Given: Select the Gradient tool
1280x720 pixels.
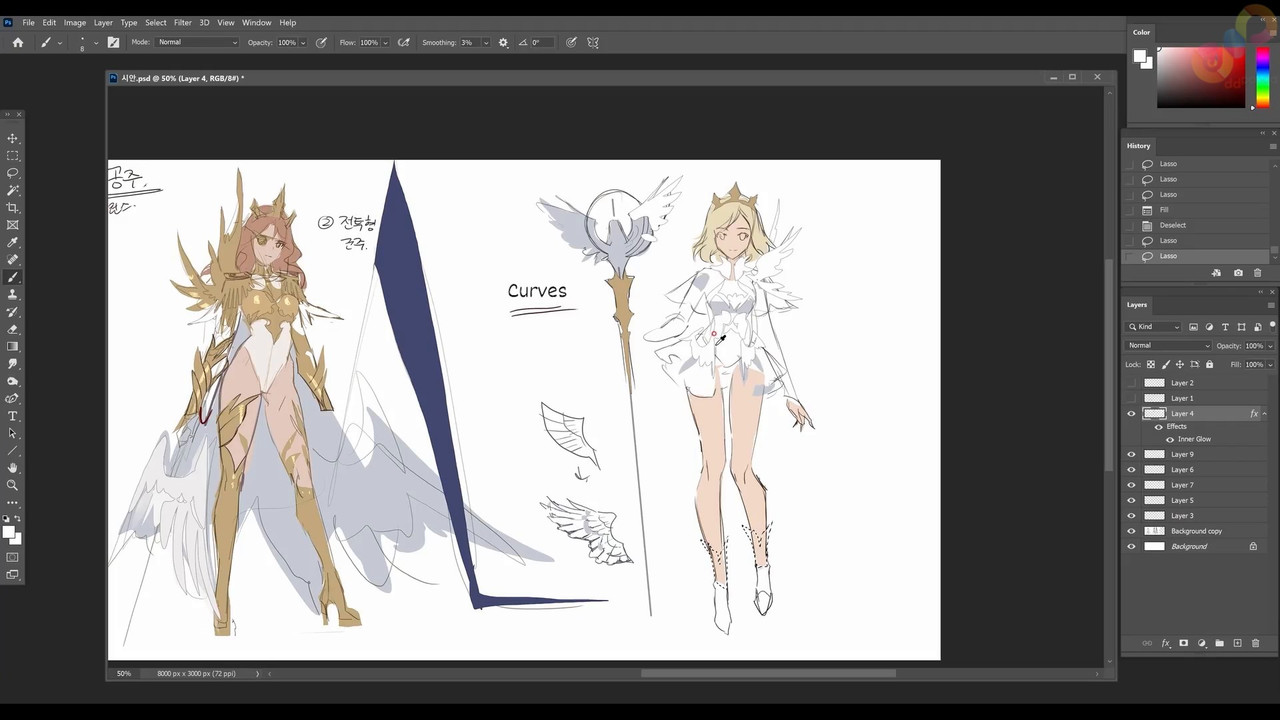Looking at the screenshot, I should [13, 347].
